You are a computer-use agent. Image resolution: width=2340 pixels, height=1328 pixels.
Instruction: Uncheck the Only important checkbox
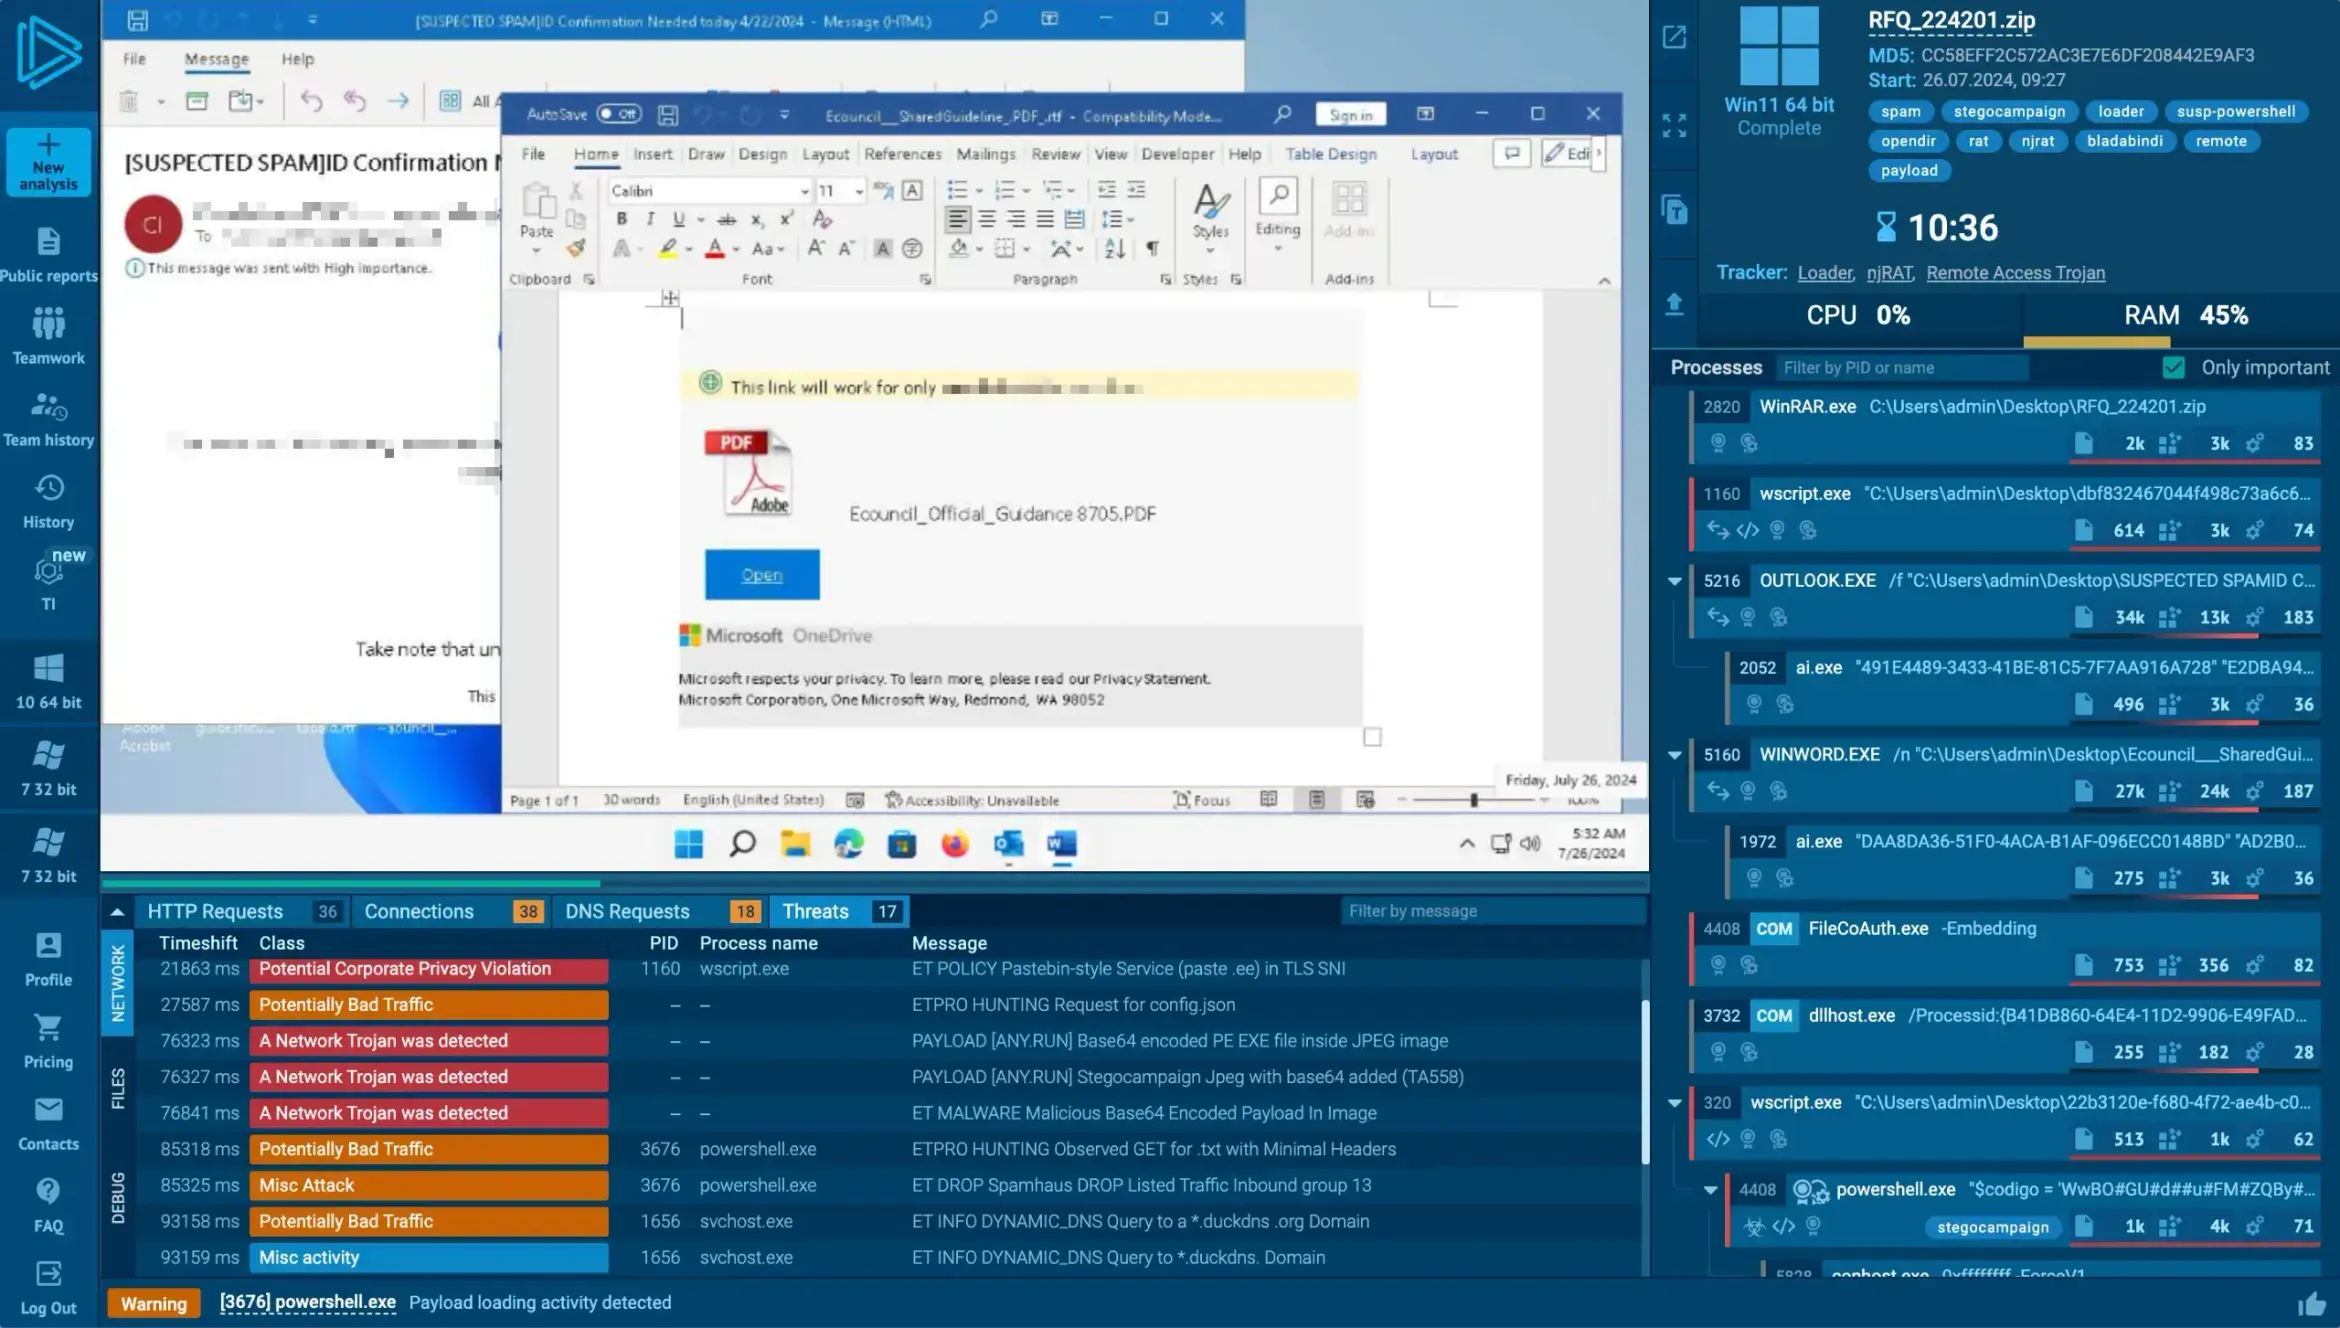click(2173, 368)
